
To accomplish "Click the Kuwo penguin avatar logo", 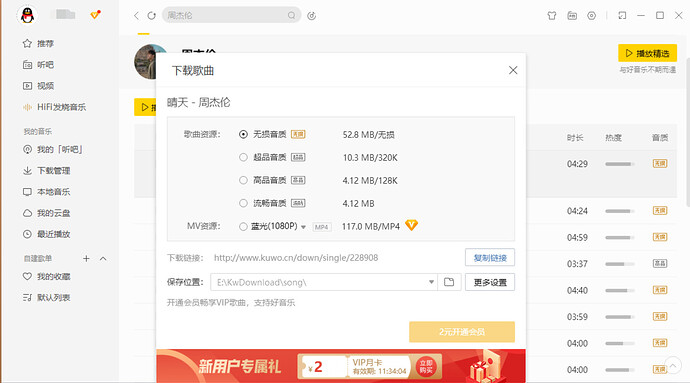I will [x=27, y=15].
